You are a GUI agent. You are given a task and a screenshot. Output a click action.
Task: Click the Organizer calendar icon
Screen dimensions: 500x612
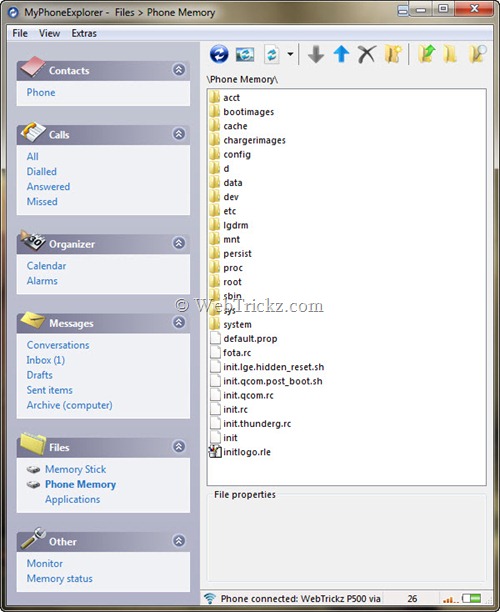(x=33, y=240)
